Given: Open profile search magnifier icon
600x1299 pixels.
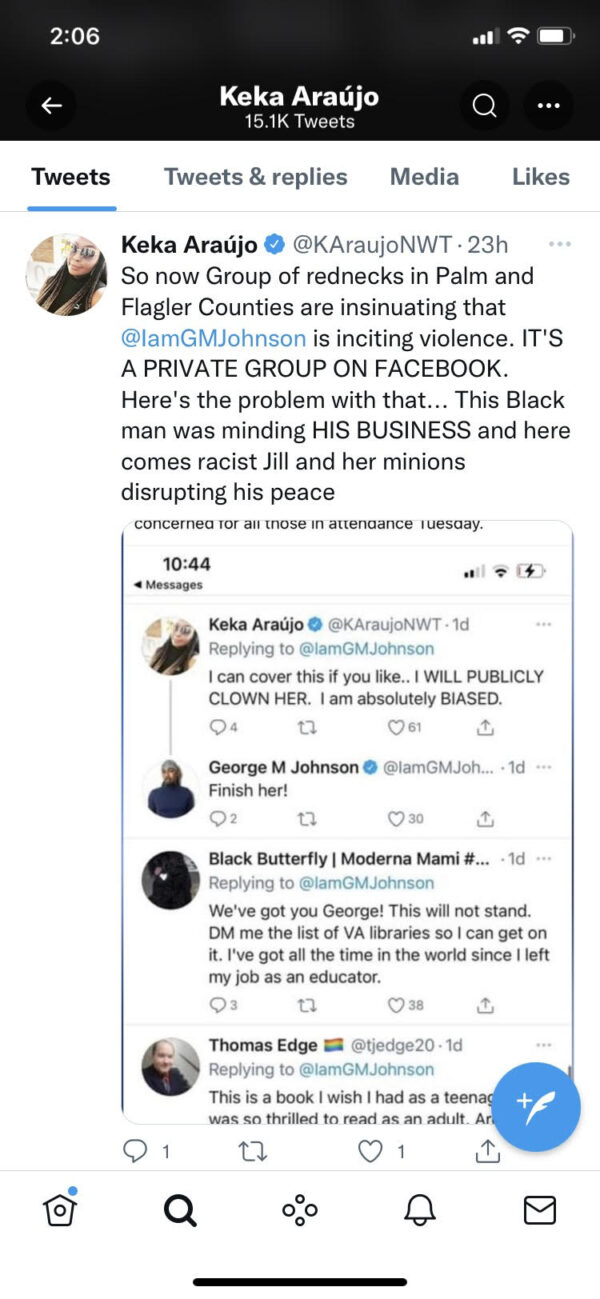Looking at the screenshot, I should [x=485, y=106].
